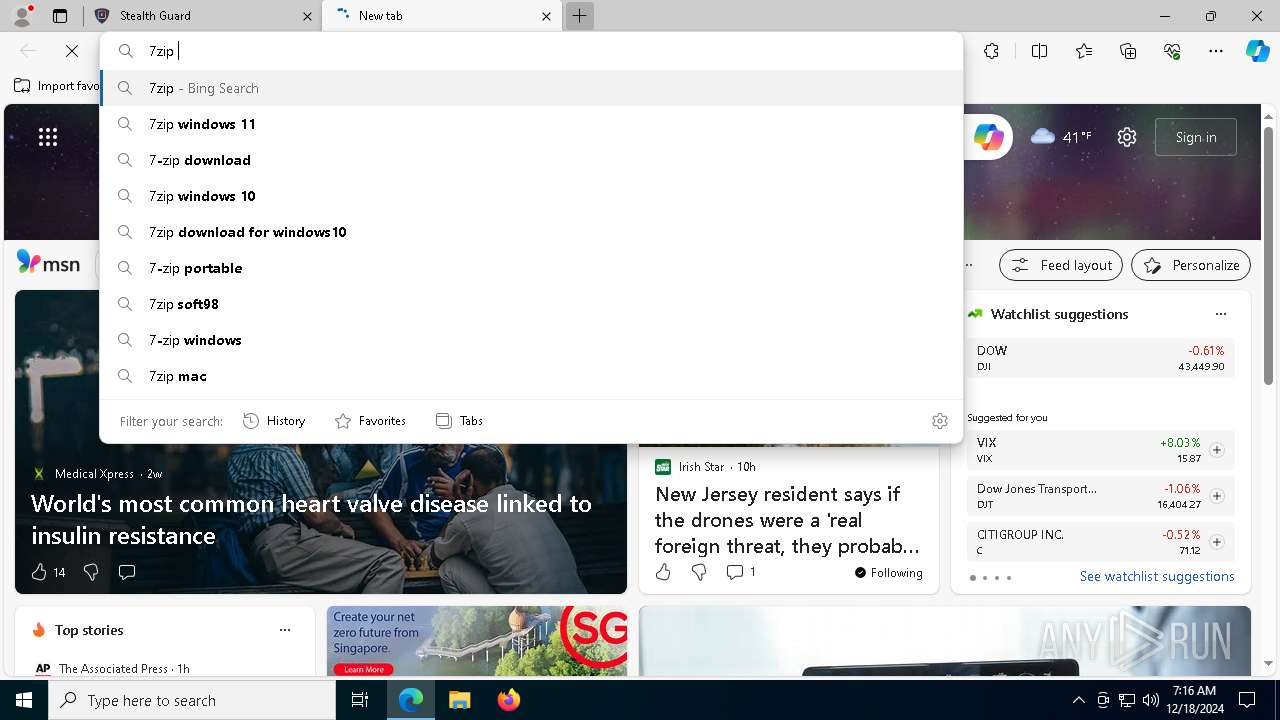This screenshot has width=1280, height=720.
Task: Choose '7zip windows 11' suggestion
Action: (531, 124)
